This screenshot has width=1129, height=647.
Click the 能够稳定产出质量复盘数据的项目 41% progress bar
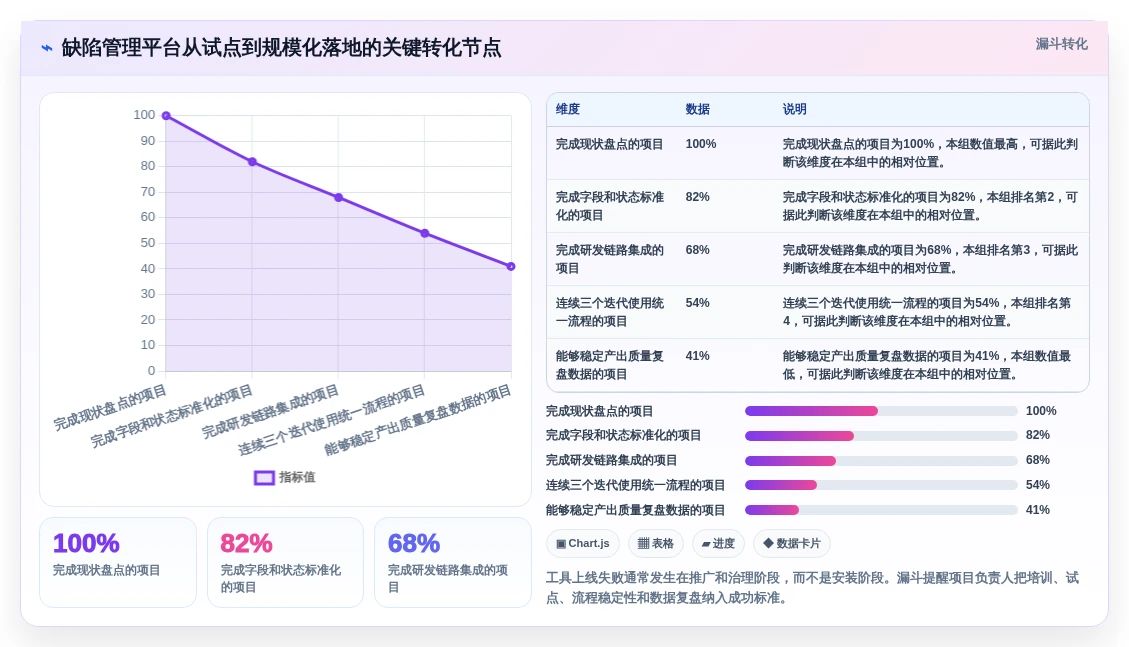(x=881, y=510)
